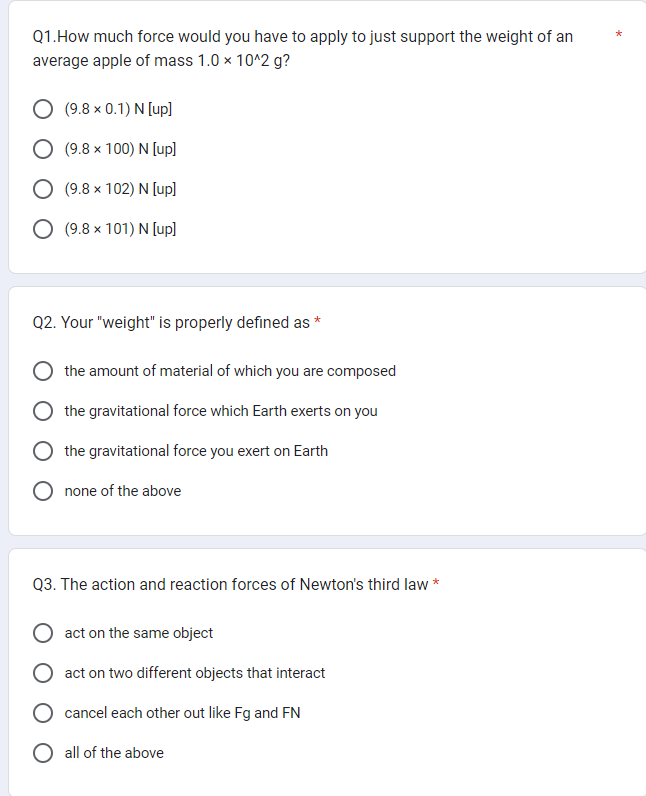The height and width of the screenshot is (796, 646).
Task: Click the required asterisk beside Q1
Action: [619, 35]
